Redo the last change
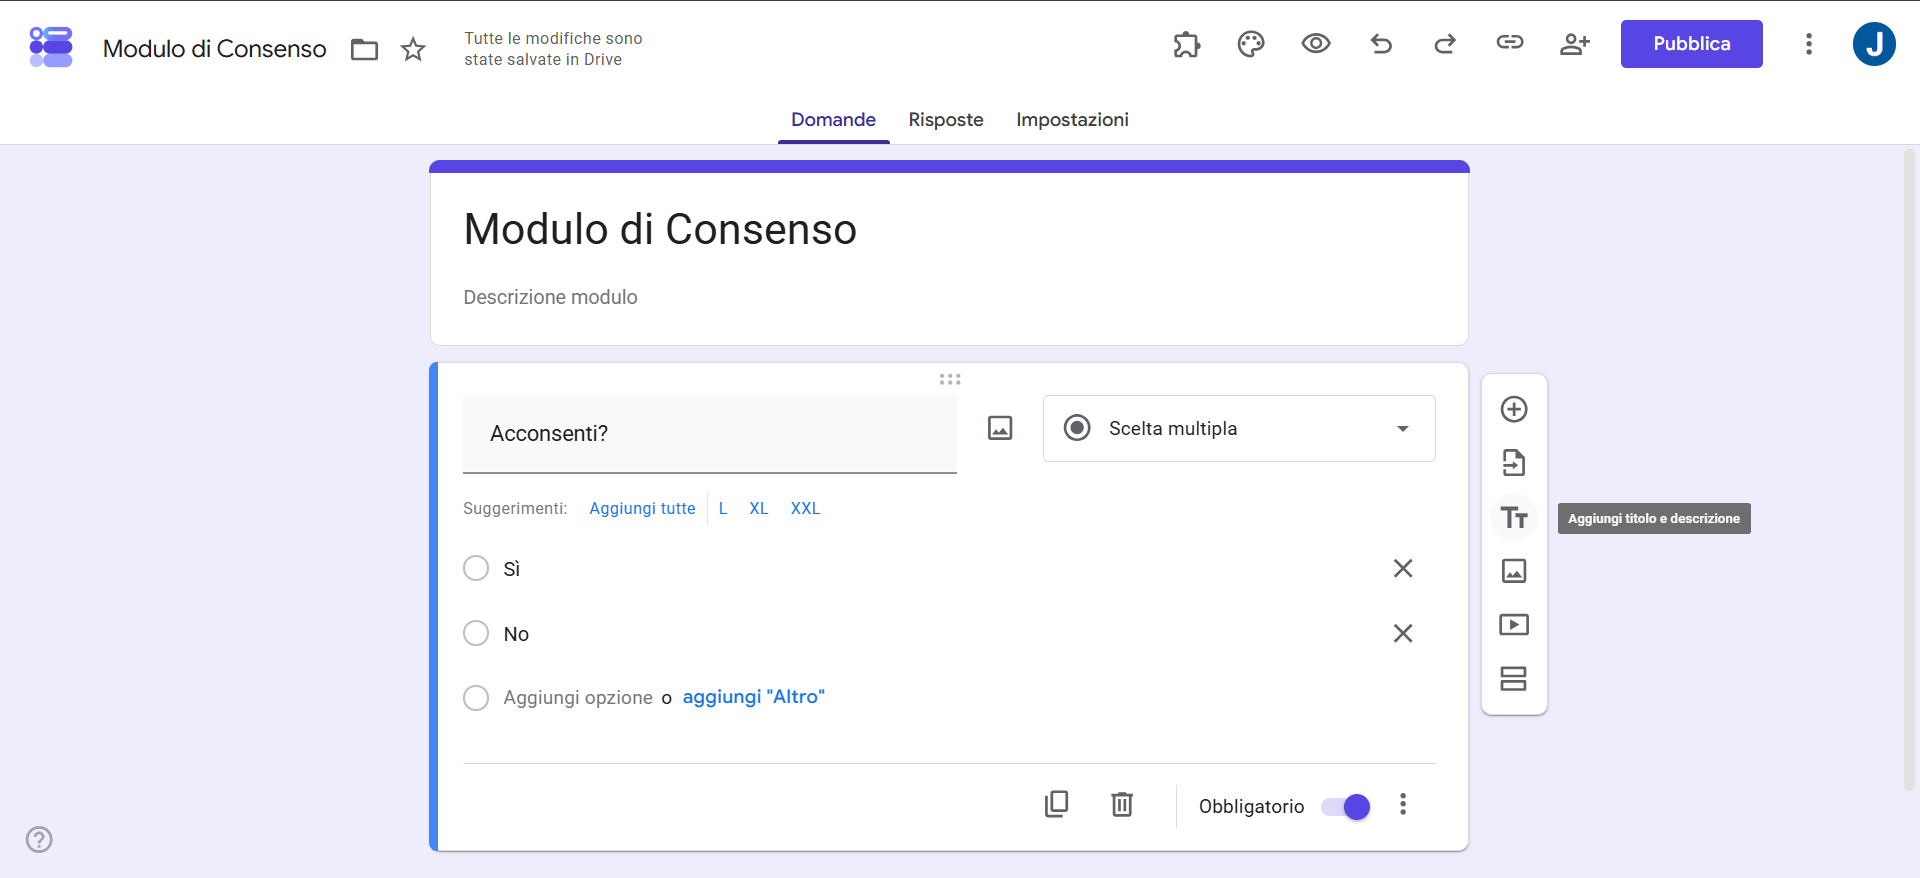Viewport: 1920px width, 878px height. pyautogui.click(x=1445, y=43)
